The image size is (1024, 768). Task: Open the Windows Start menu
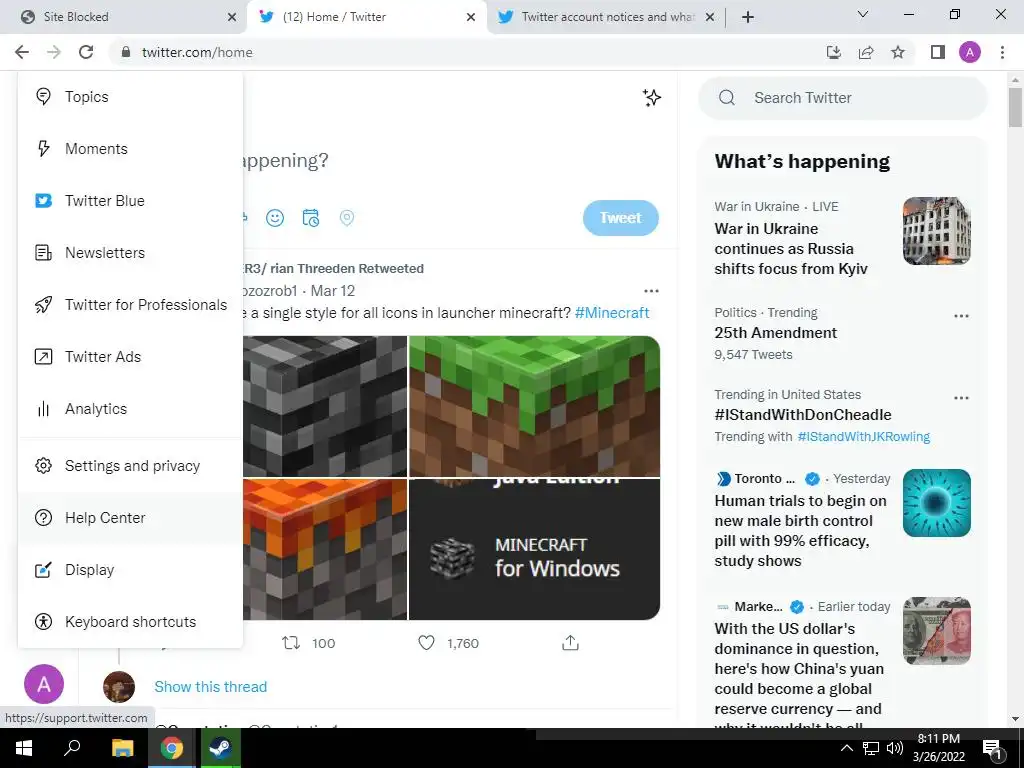24,748
